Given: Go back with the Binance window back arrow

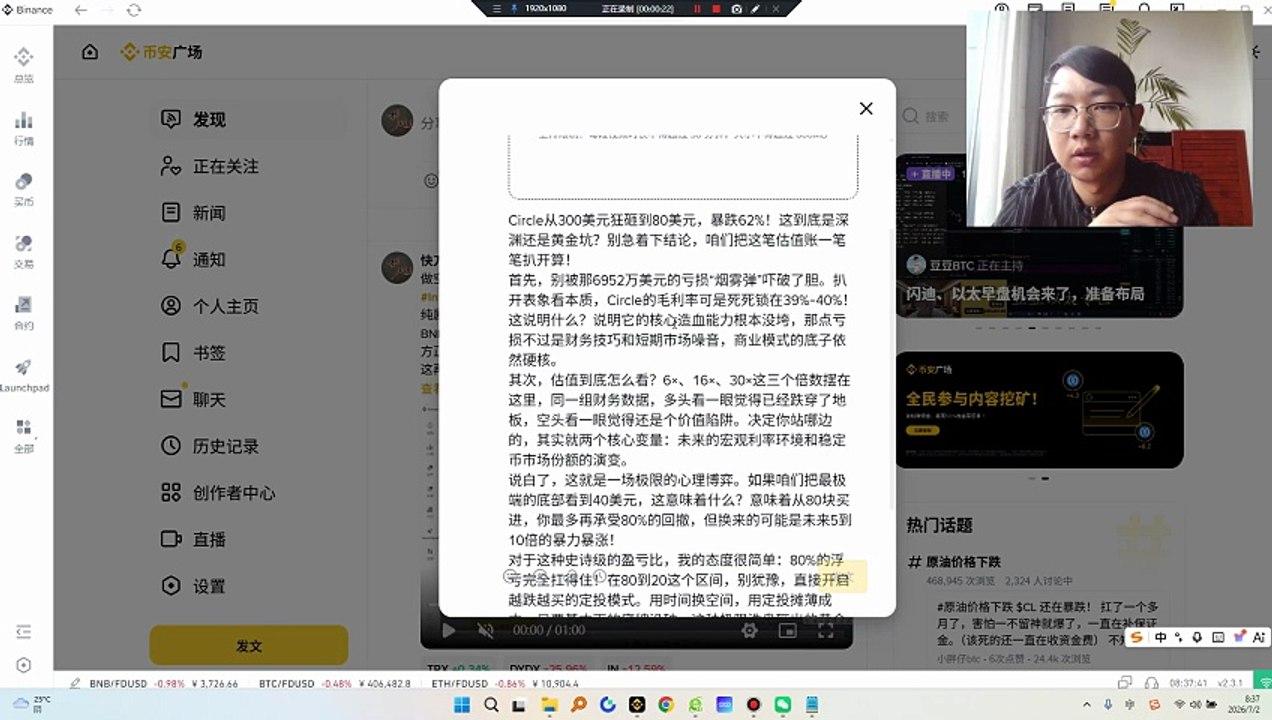Looking at the screenshot, I should [x=81, y=10].
